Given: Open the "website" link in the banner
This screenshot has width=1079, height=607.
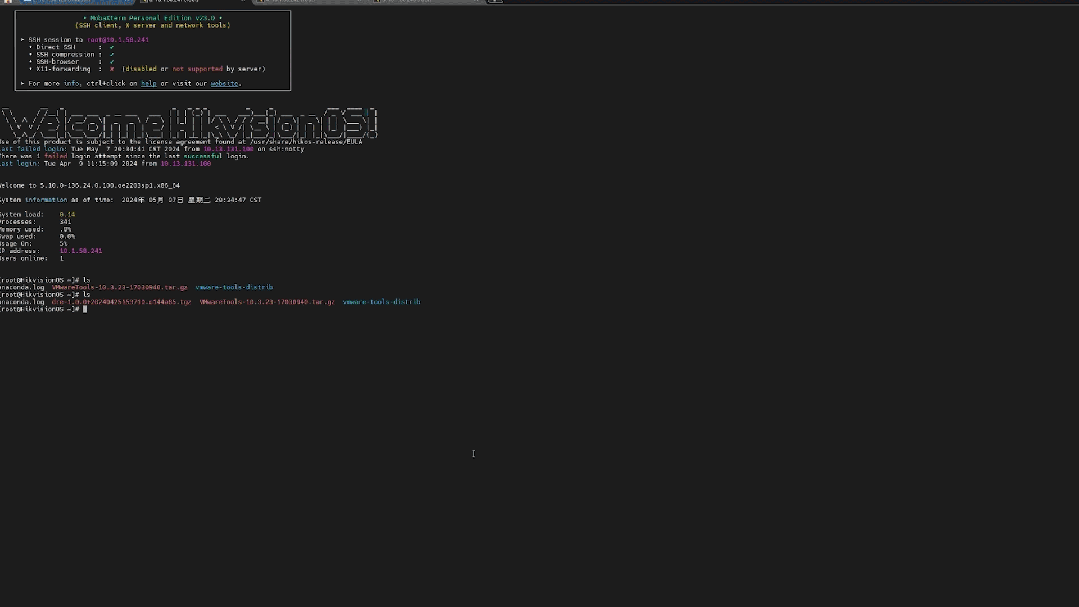Looking at the screenshot, I should pyautogui.click(x=224, y=84).
